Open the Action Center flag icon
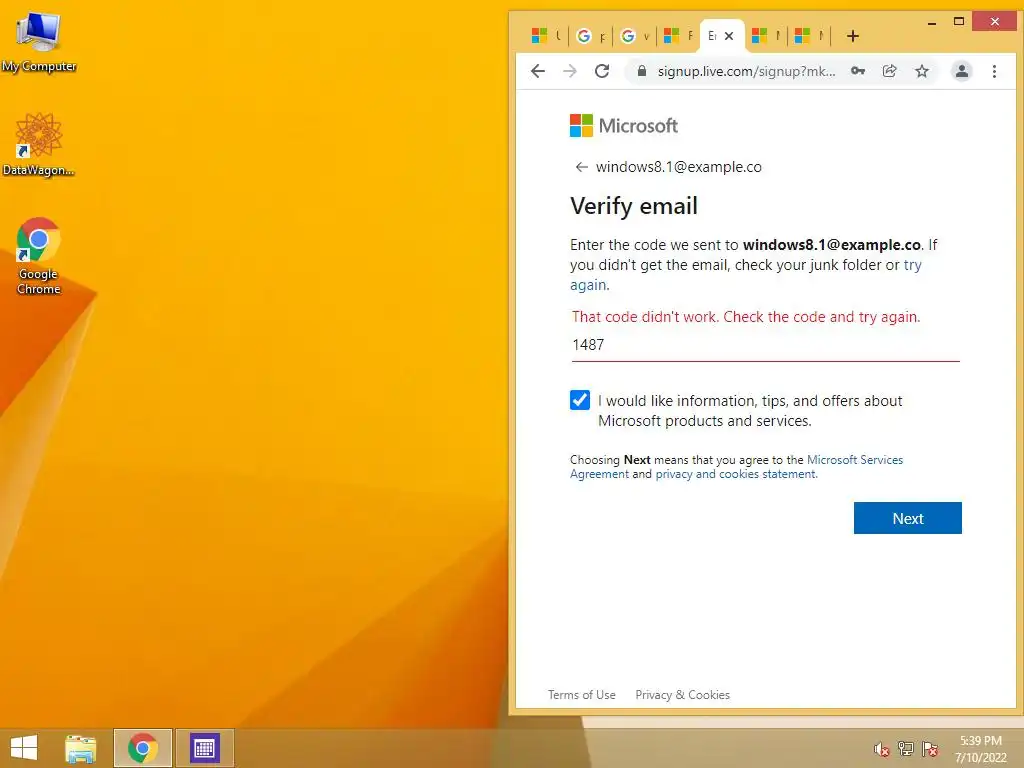1024x768 pixels. coord(930,749)
